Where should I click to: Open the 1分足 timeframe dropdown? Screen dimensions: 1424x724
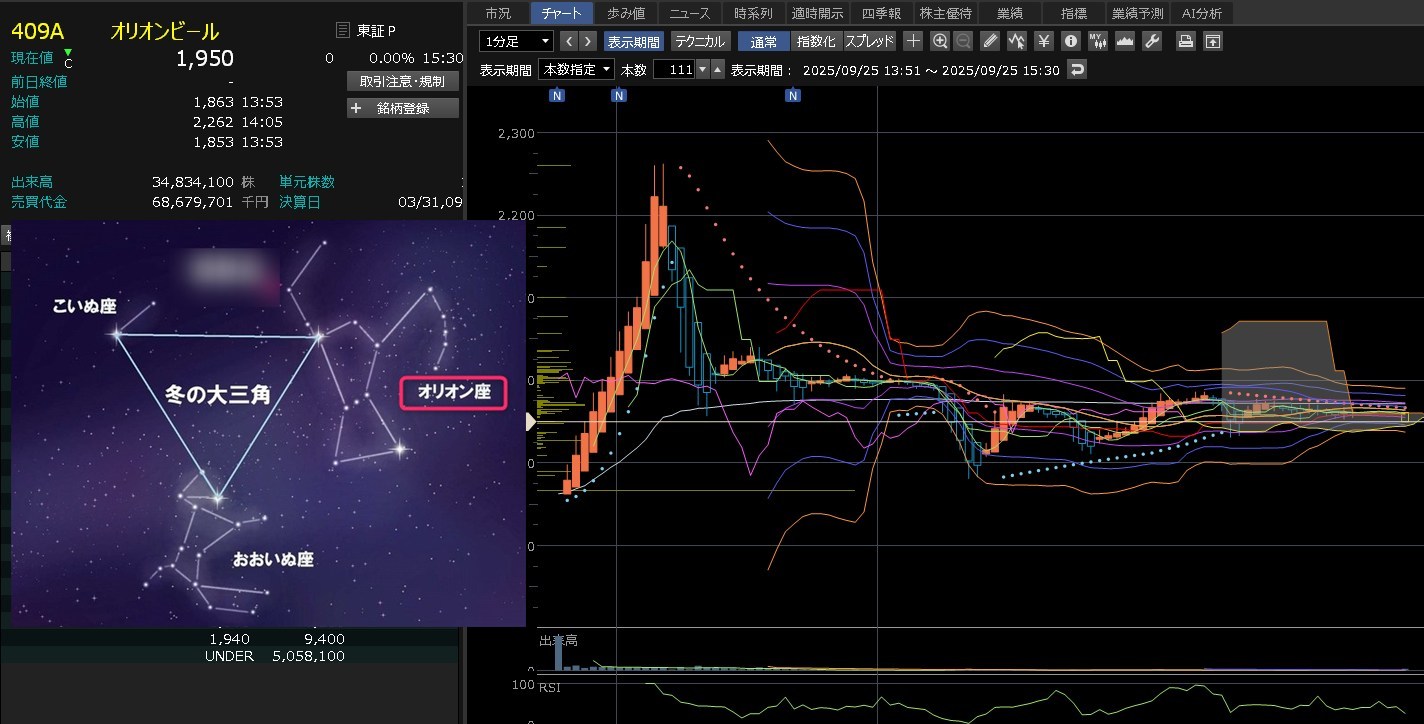click(516, 41)
